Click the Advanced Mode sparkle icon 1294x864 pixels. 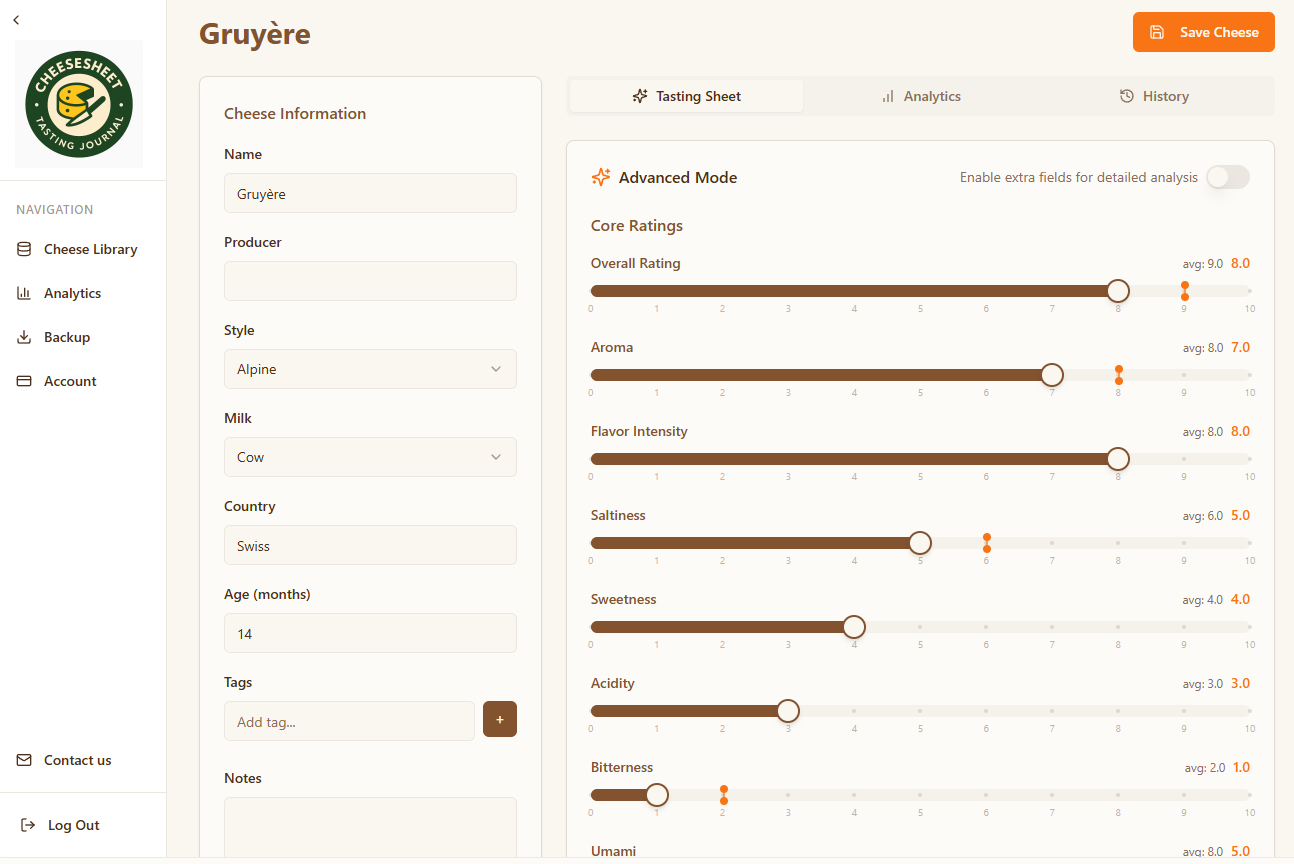pos(601,177)
